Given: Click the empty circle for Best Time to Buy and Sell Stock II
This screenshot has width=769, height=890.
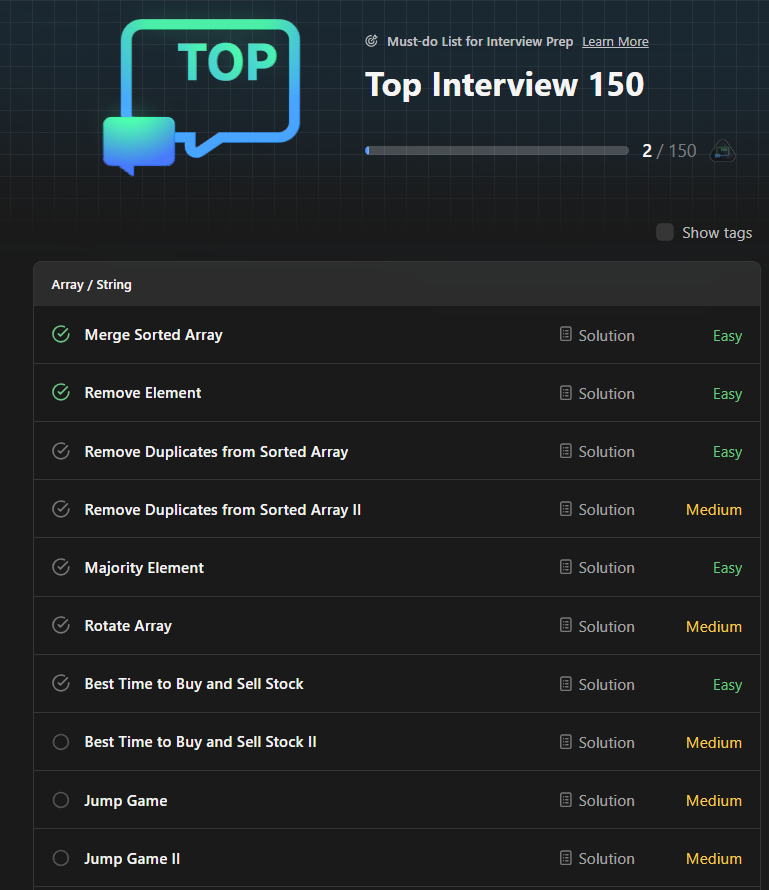Looking at the screenshot, I should click(x=61, y=742).
